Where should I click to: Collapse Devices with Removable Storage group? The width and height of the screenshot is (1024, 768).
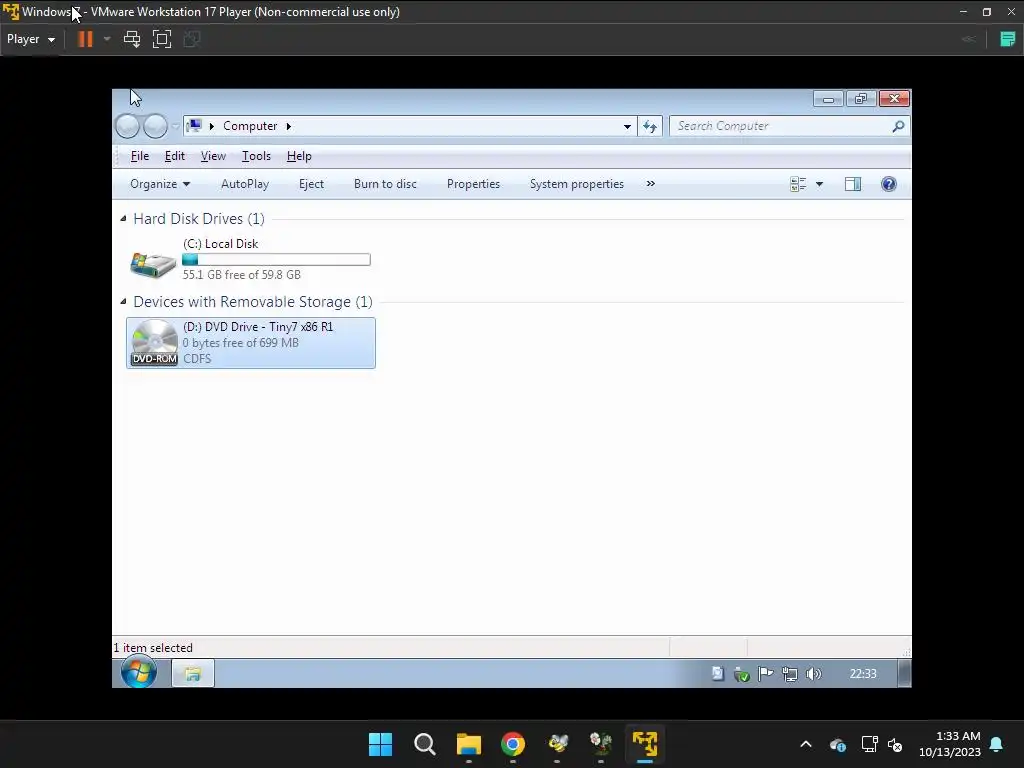pyautogui.click(x=123, y=302)
